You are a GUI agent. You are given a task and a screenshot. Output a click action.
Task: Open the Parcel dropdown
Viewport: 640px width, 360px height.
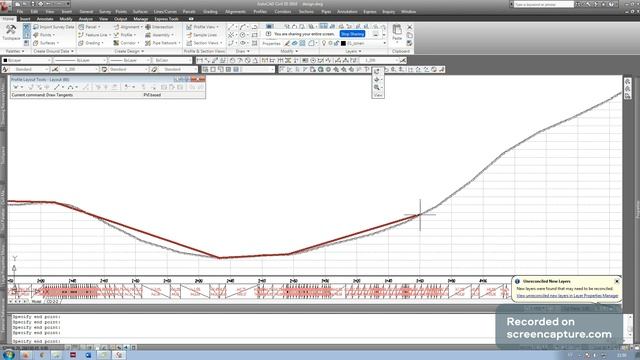(x=89, y=27)
